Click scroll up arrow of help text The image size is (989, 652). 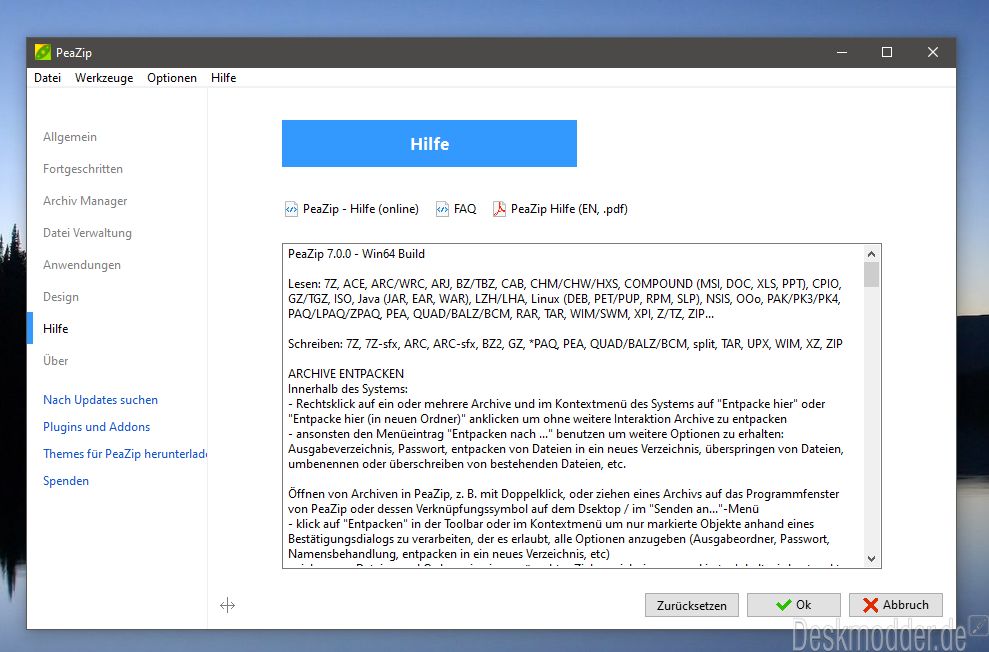click(x=871, y=254)
